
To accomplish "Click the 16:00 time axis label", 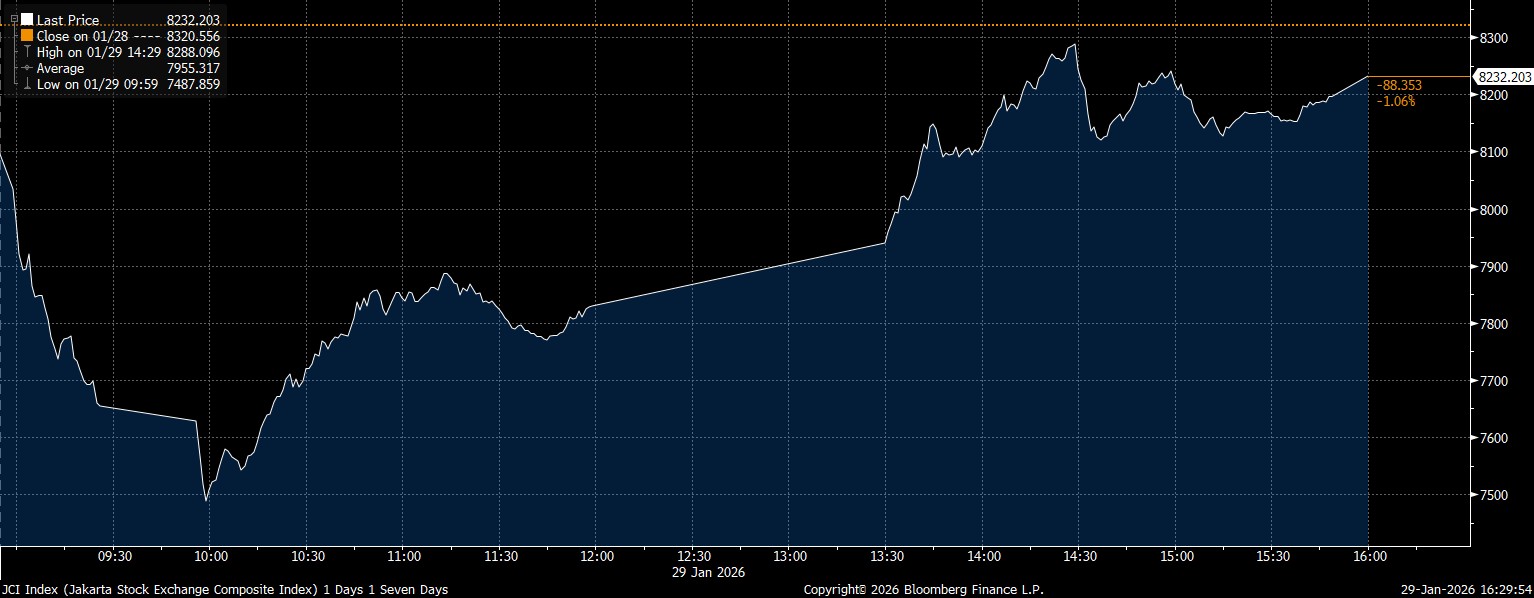I will click(1369, 556).
